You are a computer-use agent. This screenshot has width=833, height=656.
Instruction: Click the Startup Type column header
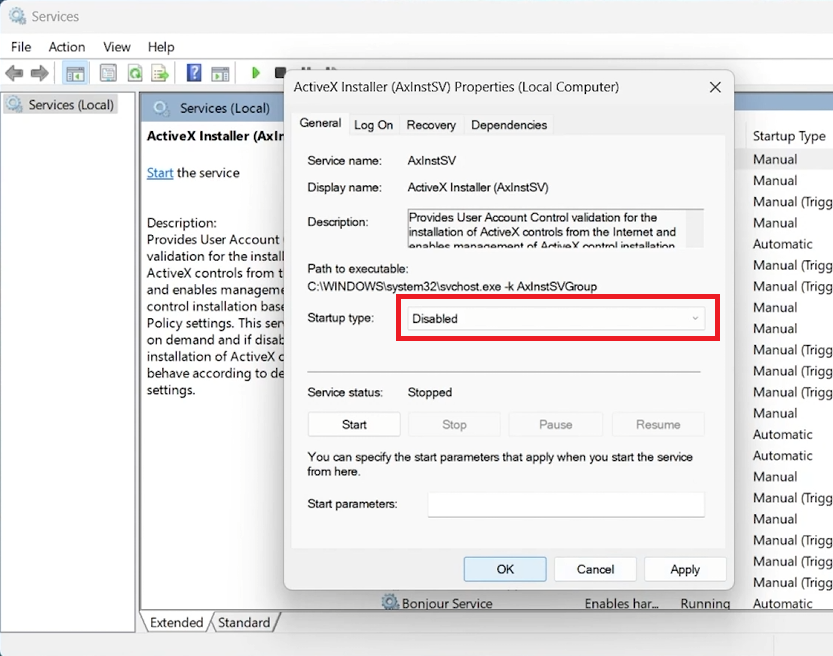[x=789, y=137]
